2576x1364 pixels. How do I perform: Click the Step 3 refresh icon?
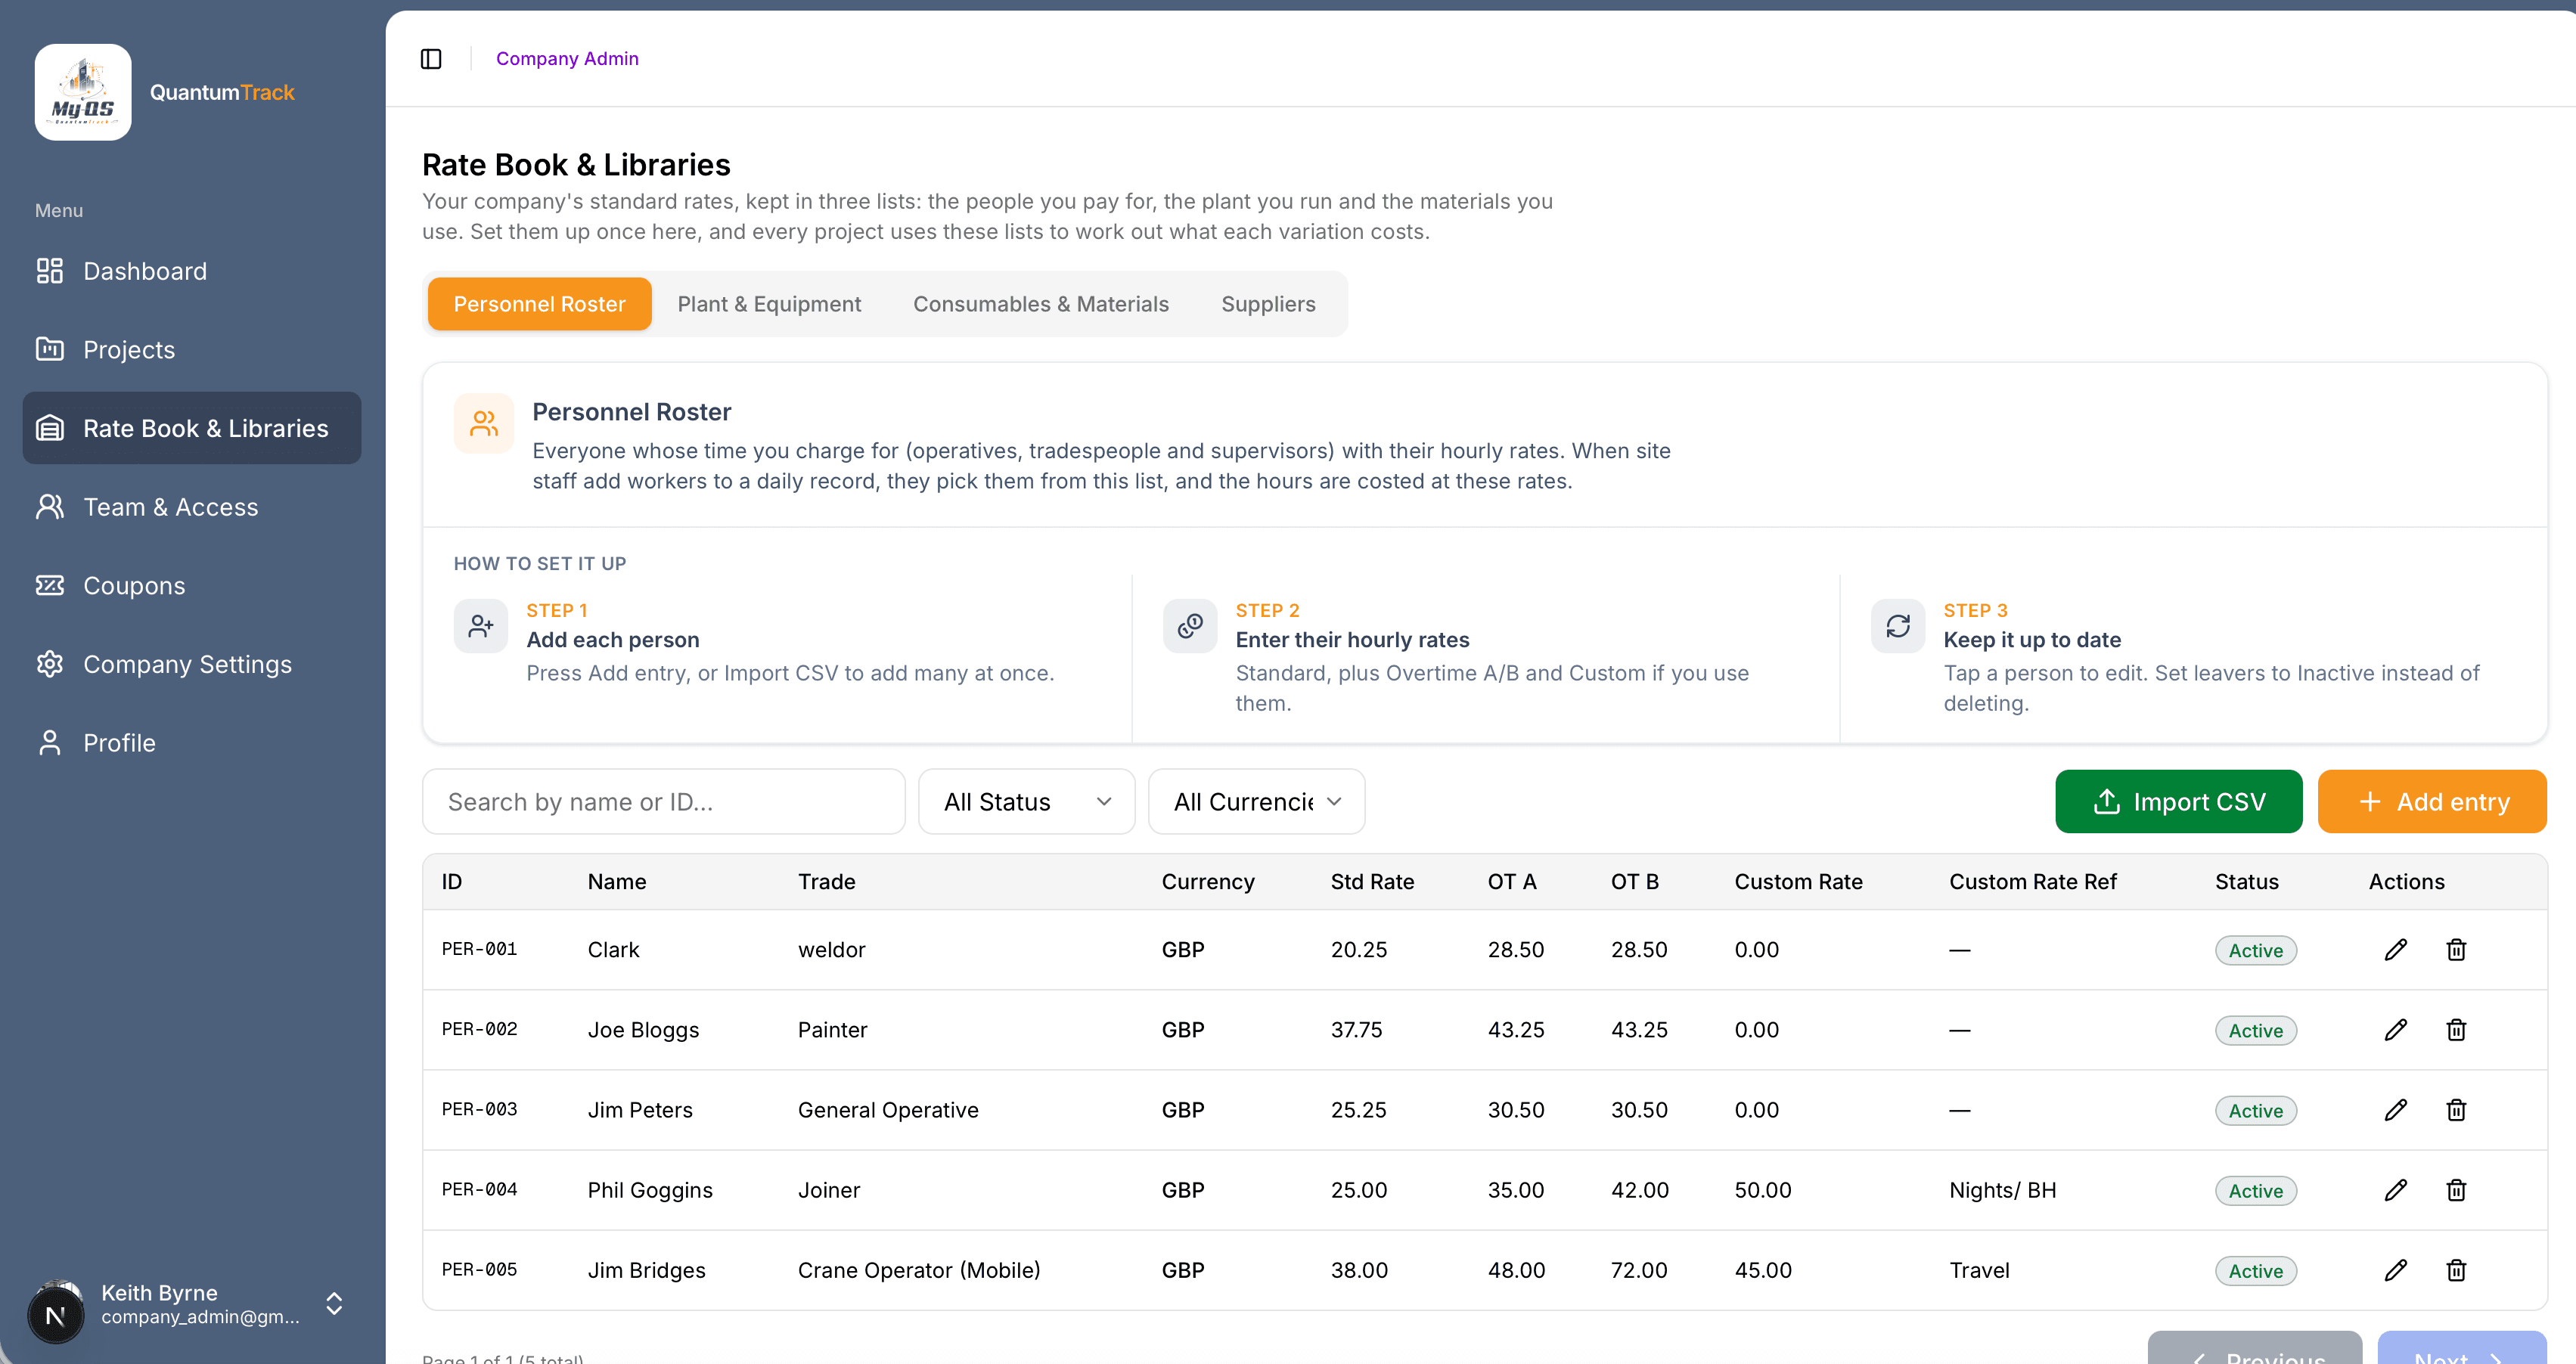pyautogui.click(x=1898, y=626)
